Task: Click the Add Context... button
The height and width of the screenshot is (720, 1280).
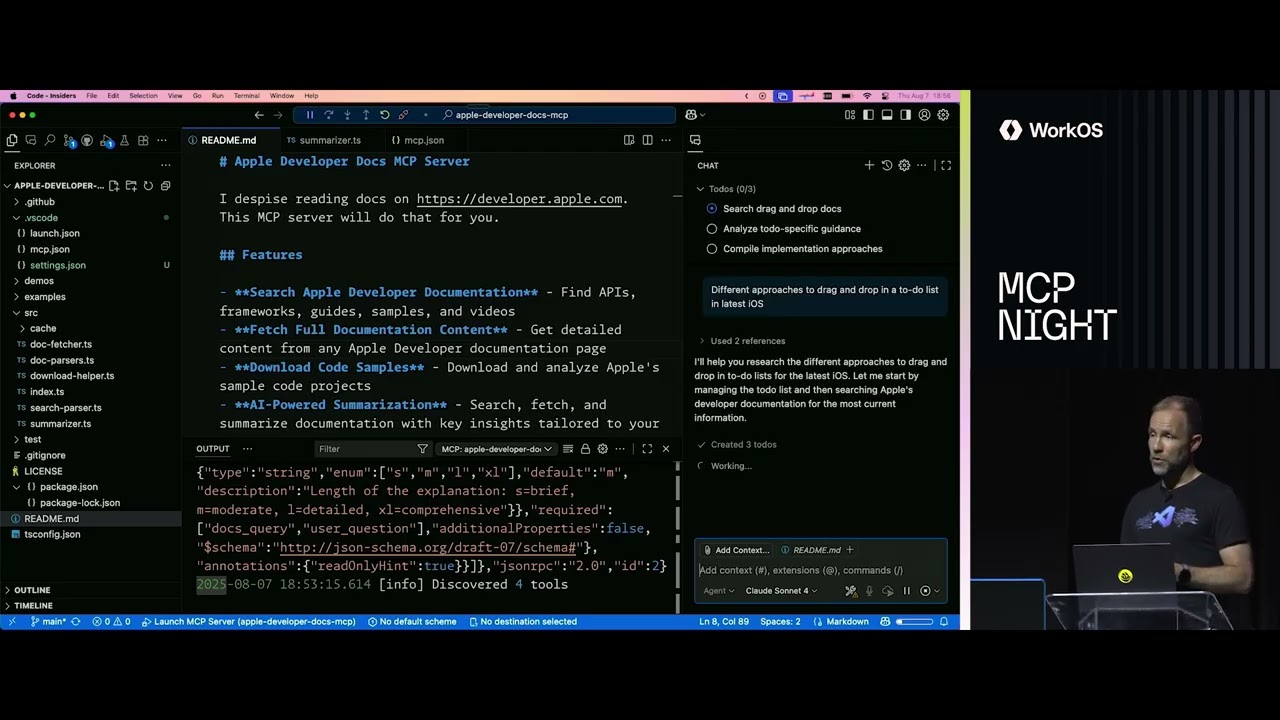Action: (736, 550)
